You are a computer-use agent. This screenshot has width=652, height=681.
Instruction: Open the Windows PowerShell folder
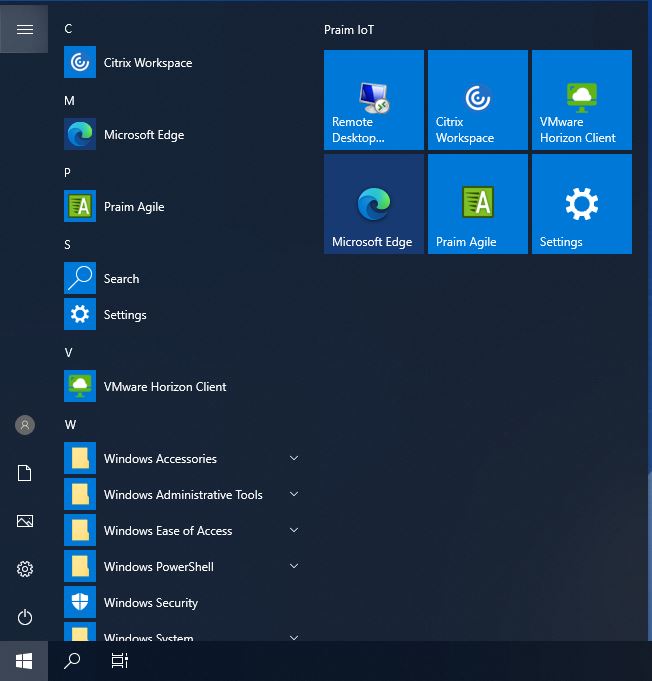[x=182, y=566]
